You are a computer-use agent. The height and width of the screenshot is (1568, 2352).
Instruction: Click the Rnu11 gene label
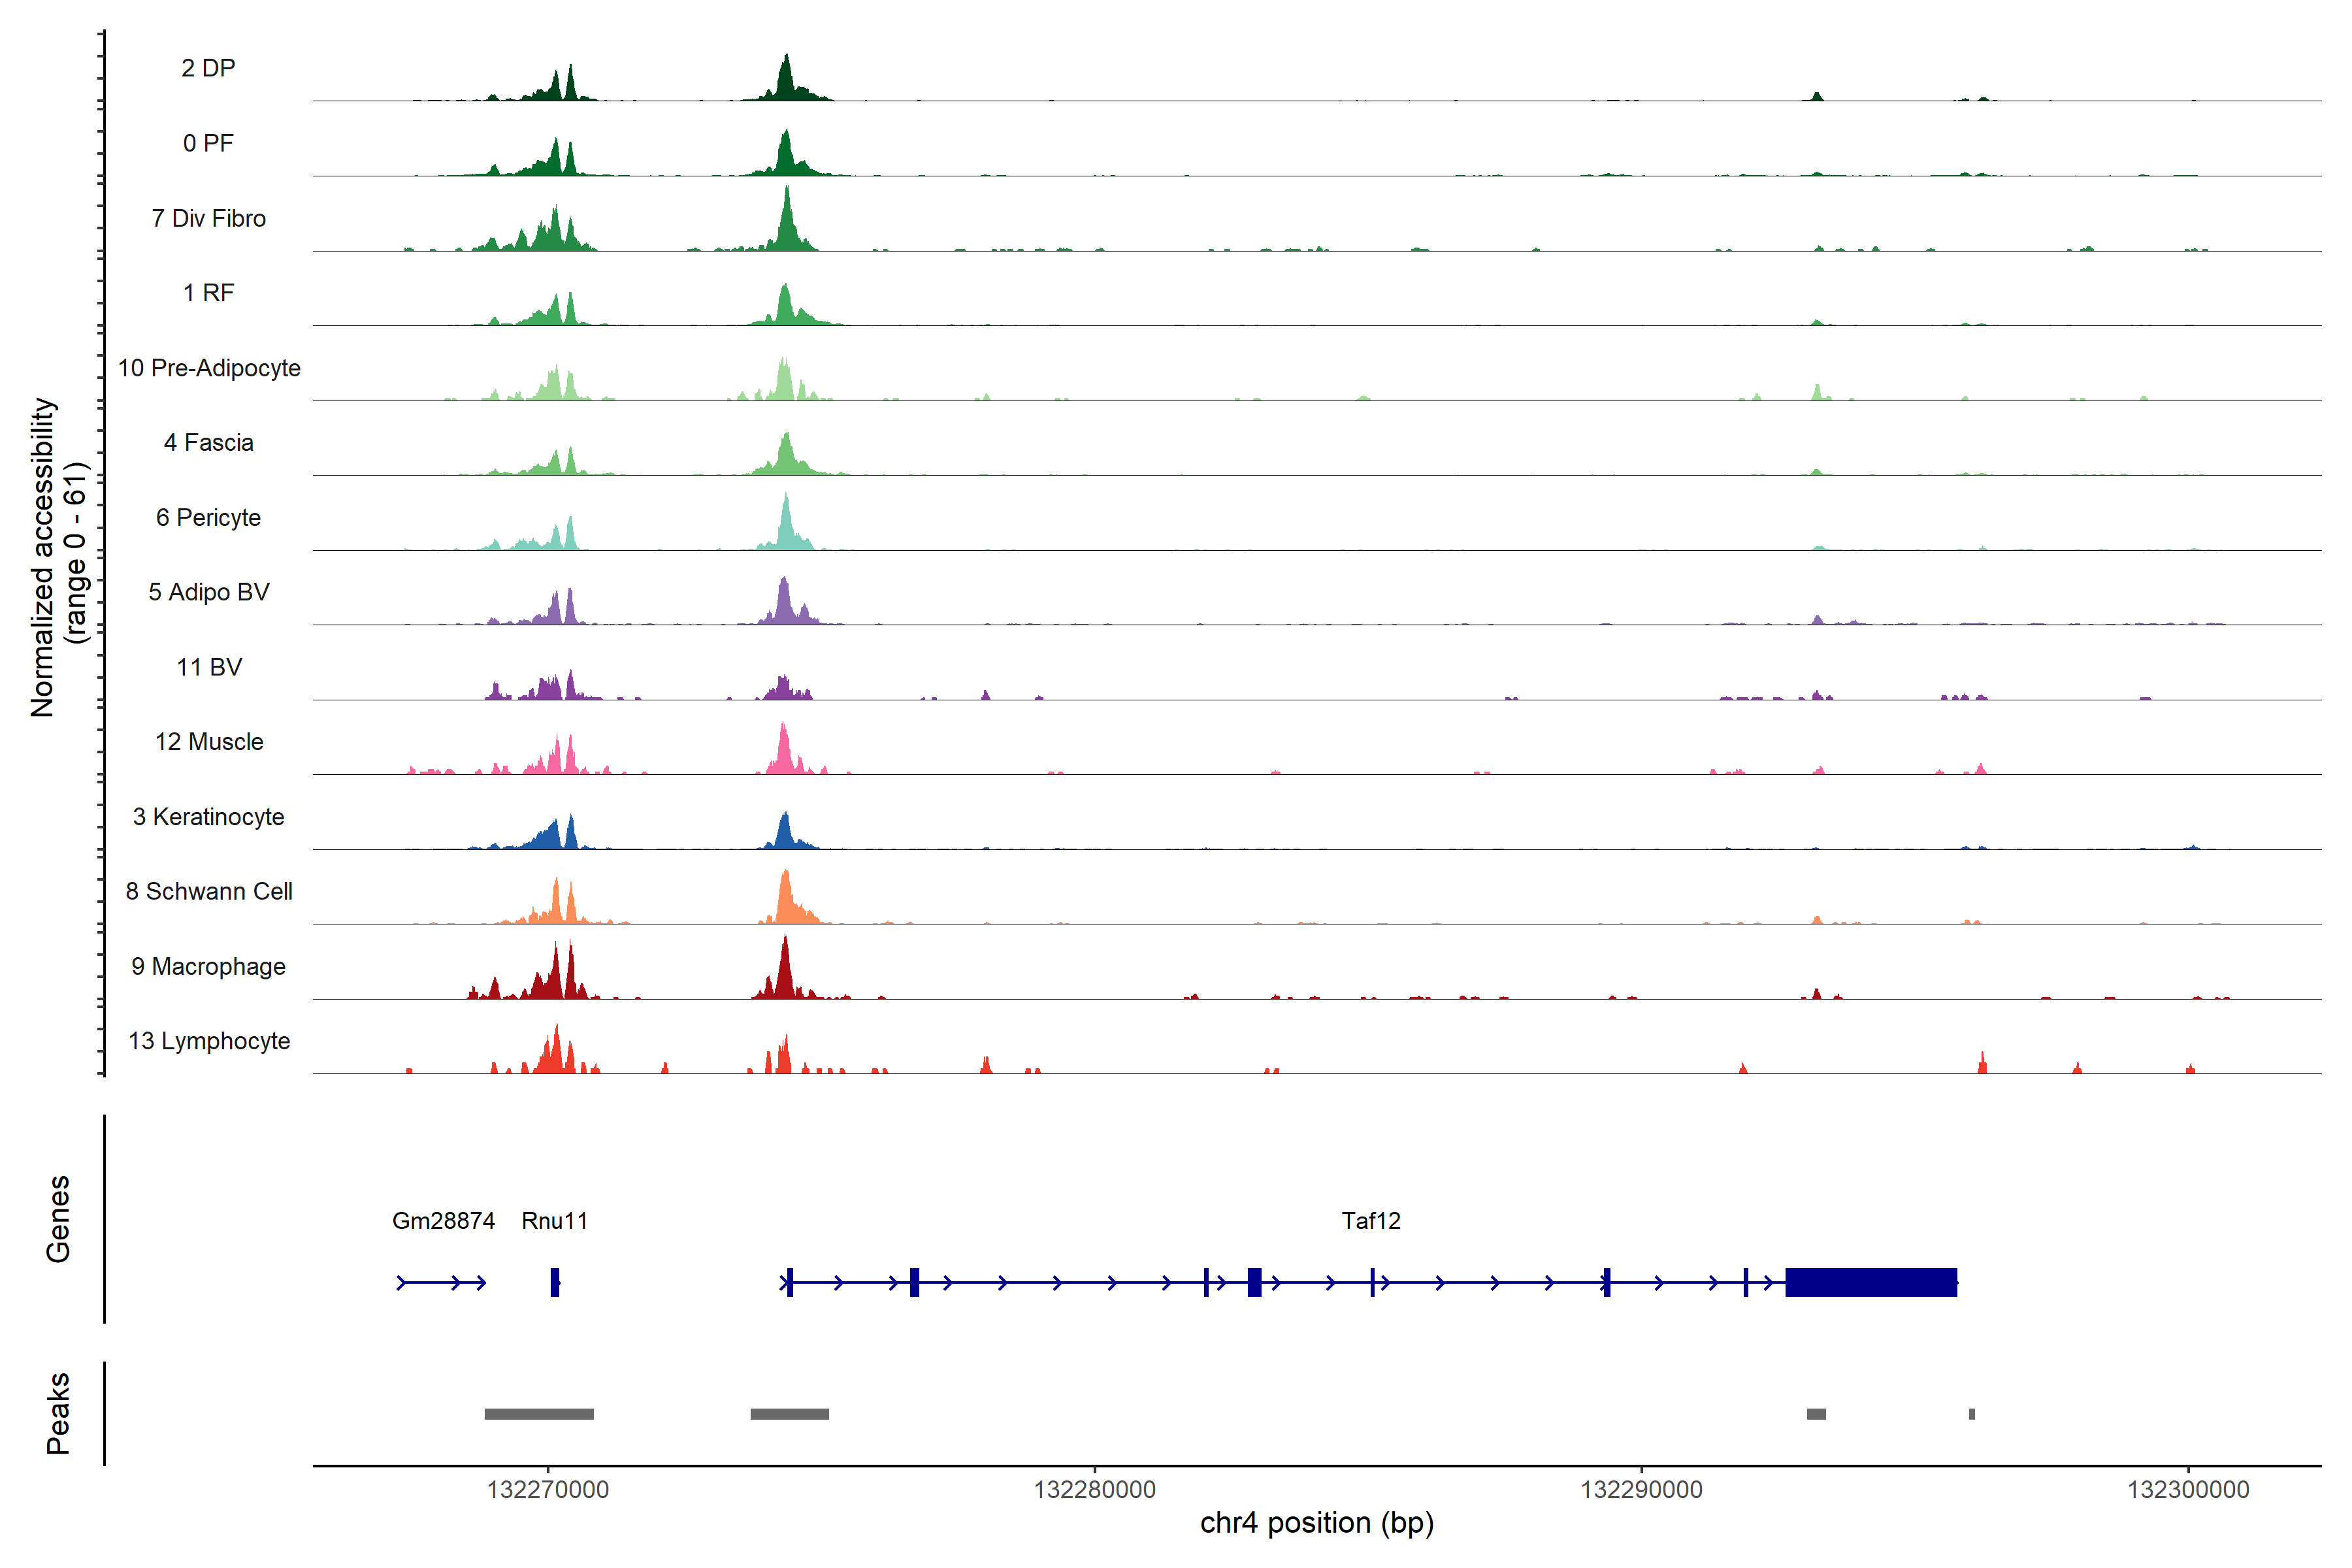coord(555,1221)
